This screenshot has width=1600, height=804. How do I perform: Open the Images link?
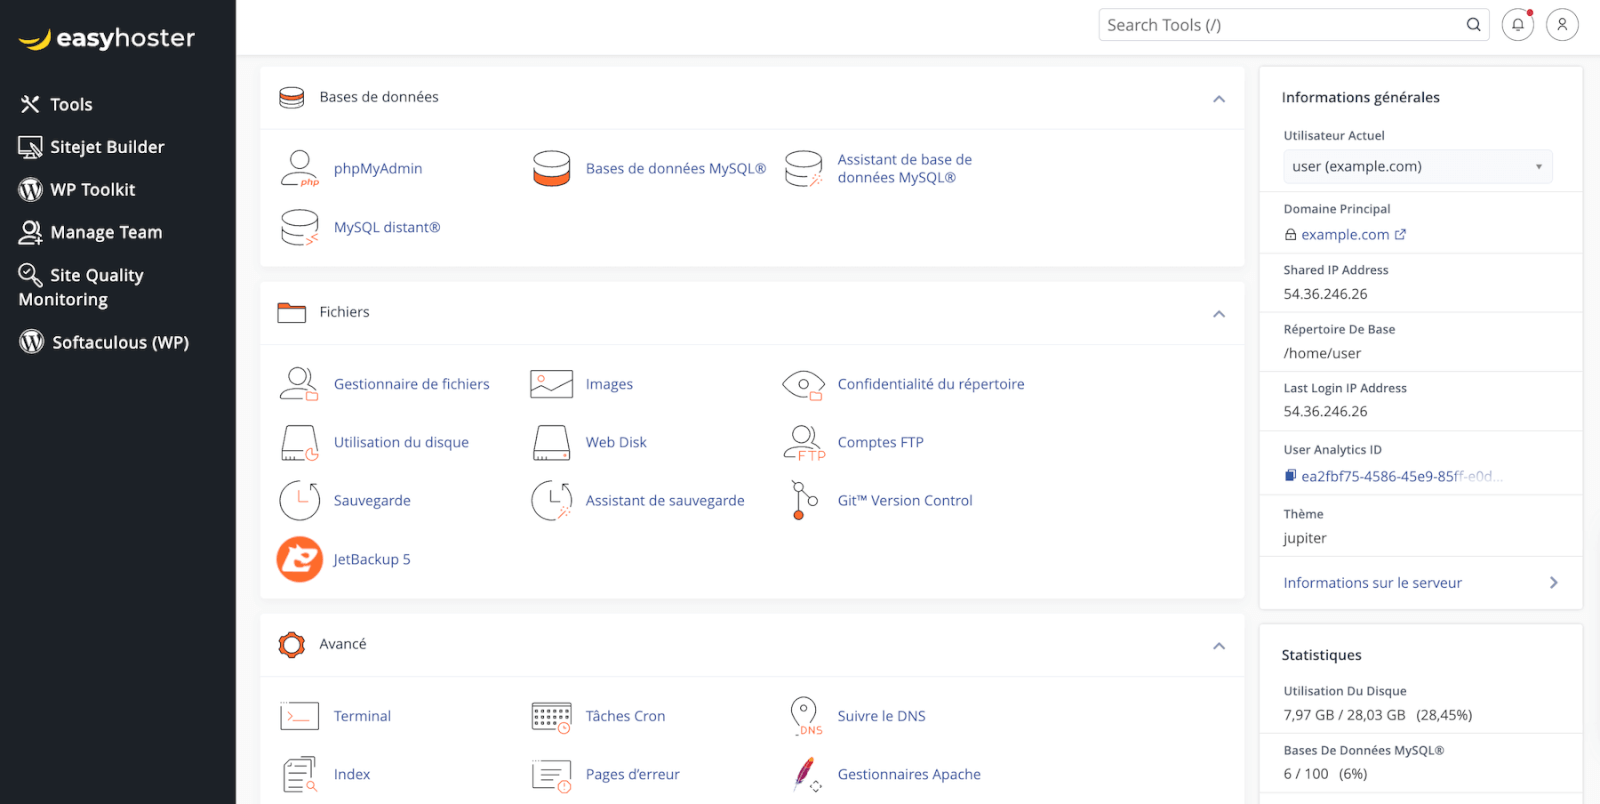tap(609, 384)
